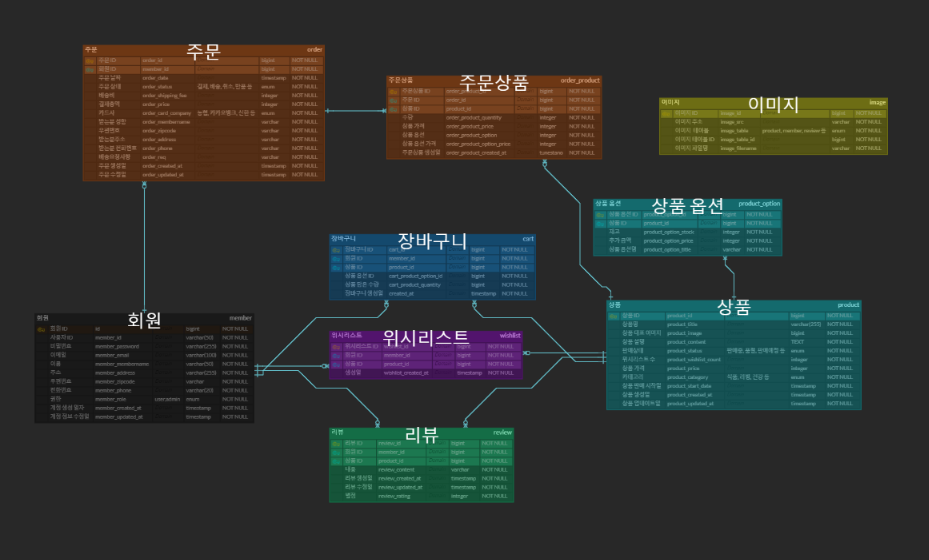This screenshot has height=560, width=929.
Task: Click the primary key icon in the wishlist table
Action: (x=337, y=347)
